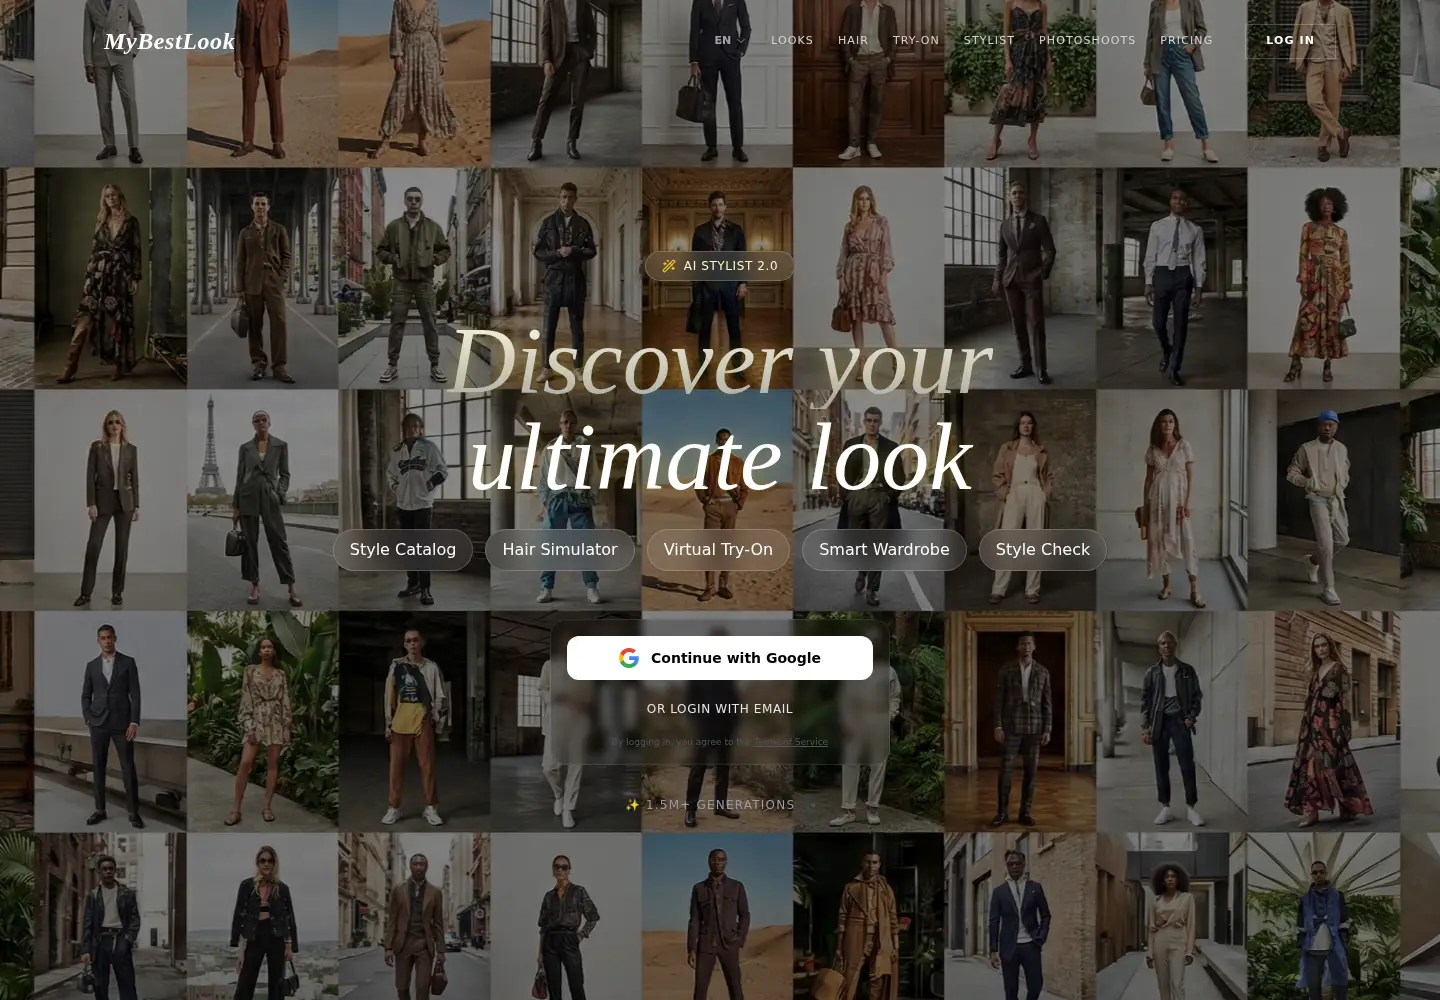Open the Smart Wardrobe pill

coord(884,550)
